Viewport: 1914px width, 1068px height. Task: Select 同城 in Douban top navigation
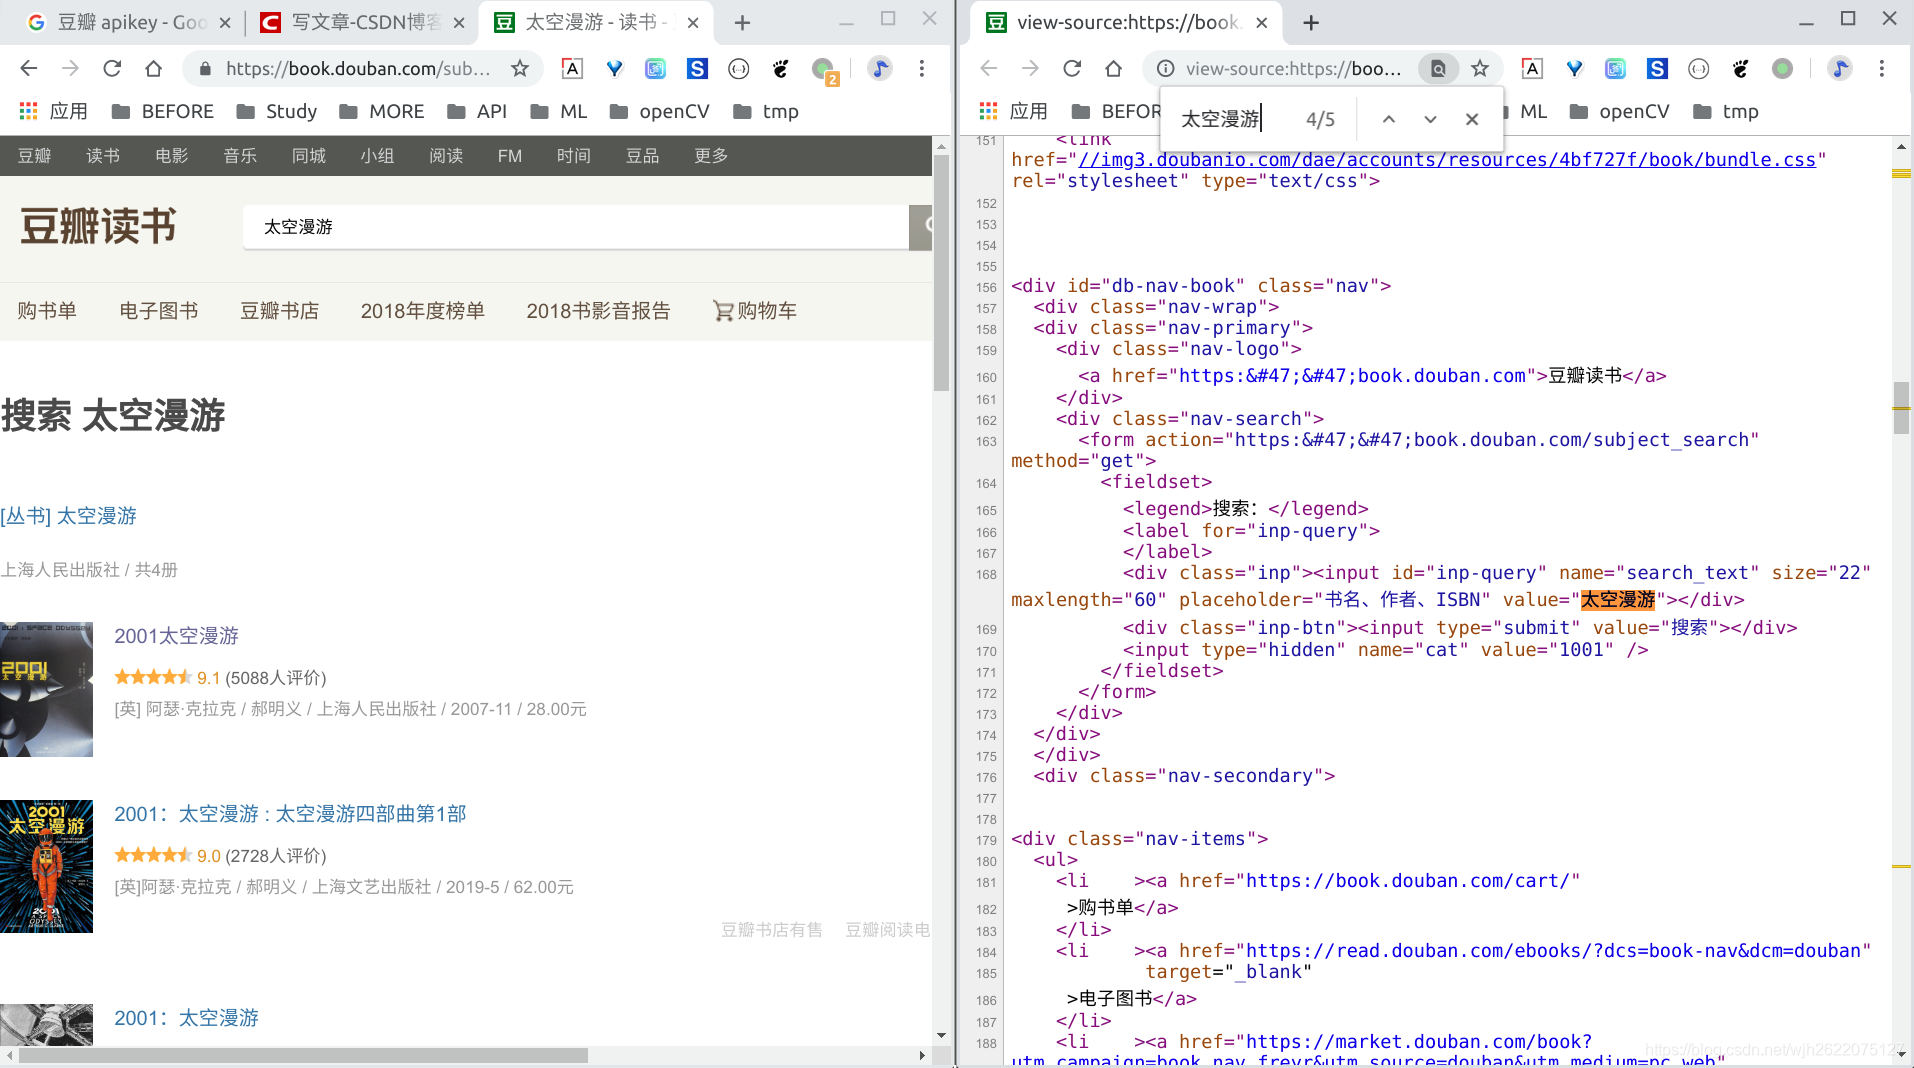tap(309, 156)
